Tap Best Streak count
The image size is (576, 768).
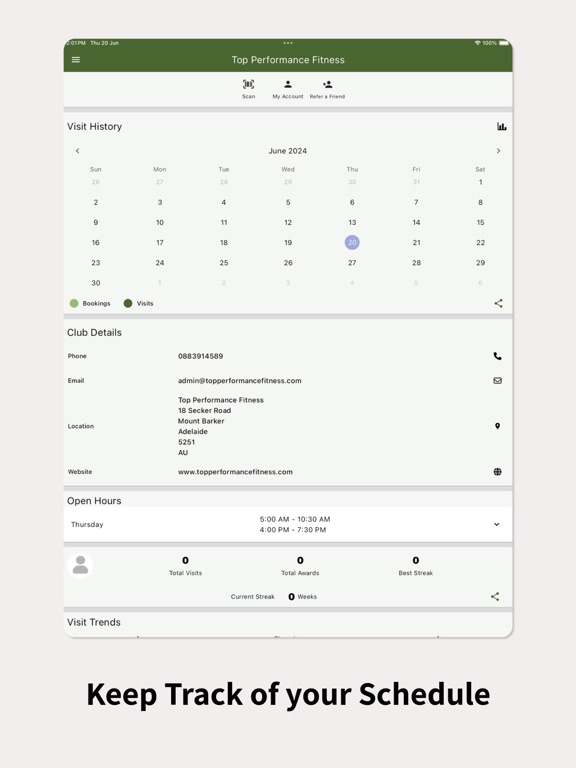(416, 560)
